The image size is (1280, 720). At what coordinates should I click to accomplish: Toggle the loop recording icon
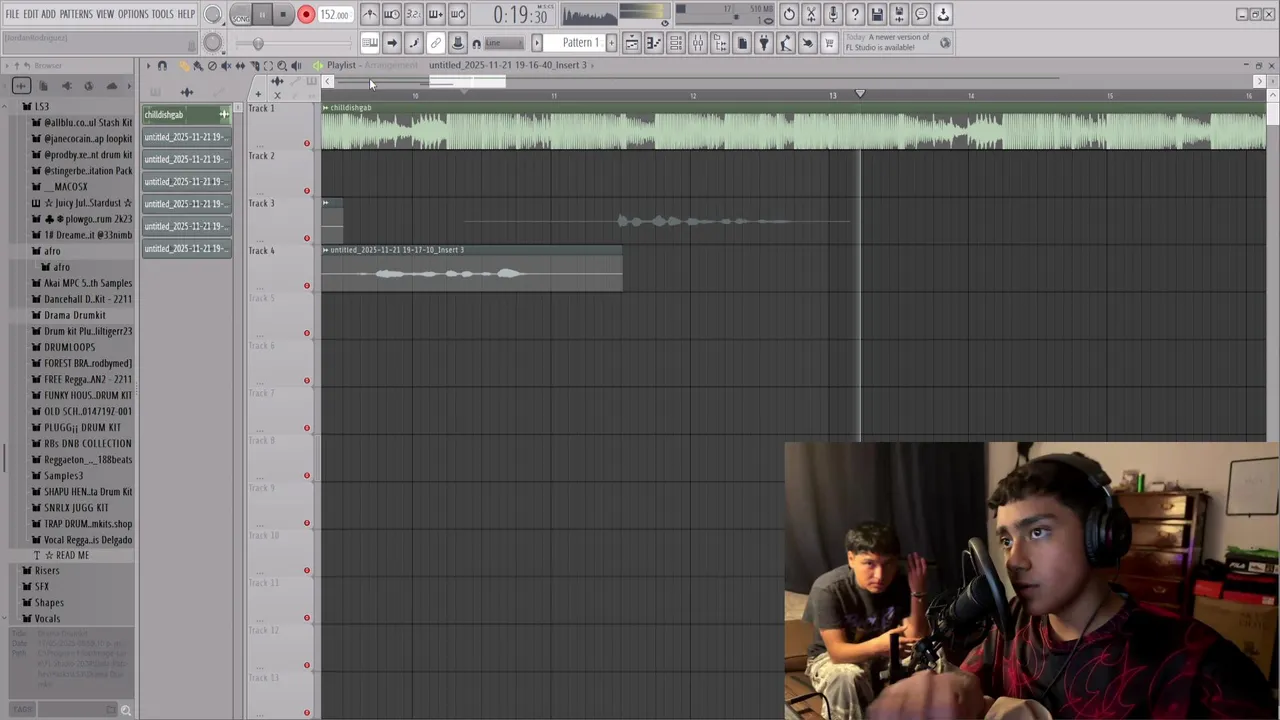(x=458, y=15)
